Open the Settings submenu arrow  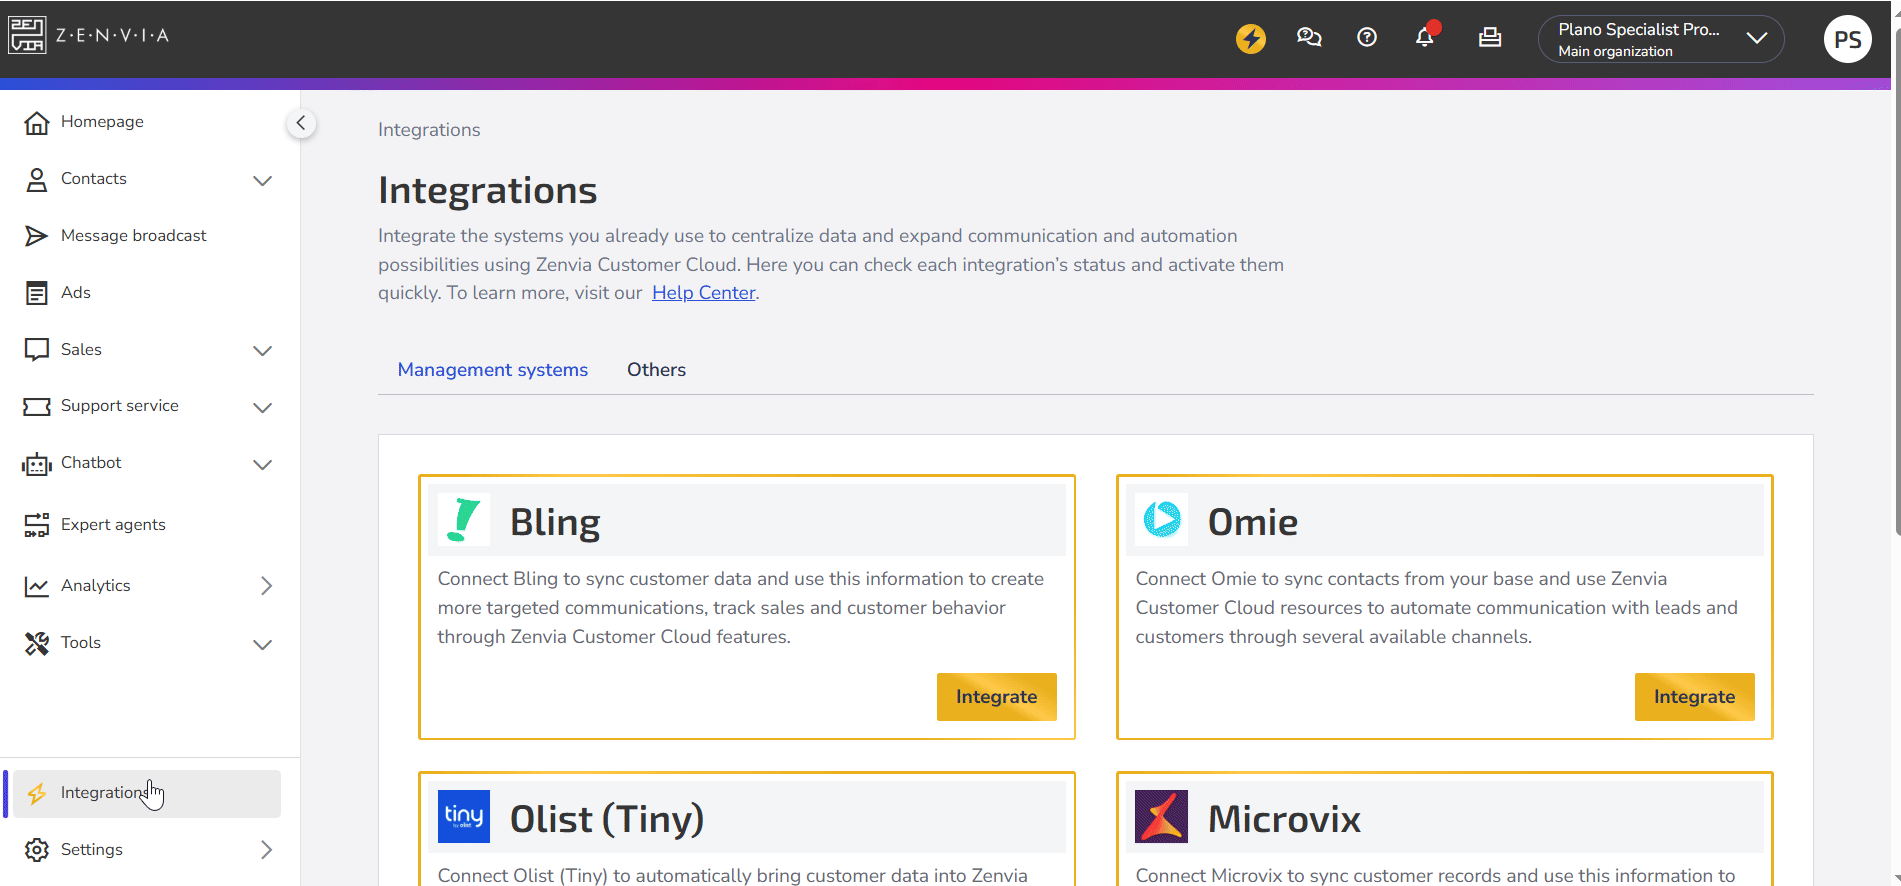point(266,850)
